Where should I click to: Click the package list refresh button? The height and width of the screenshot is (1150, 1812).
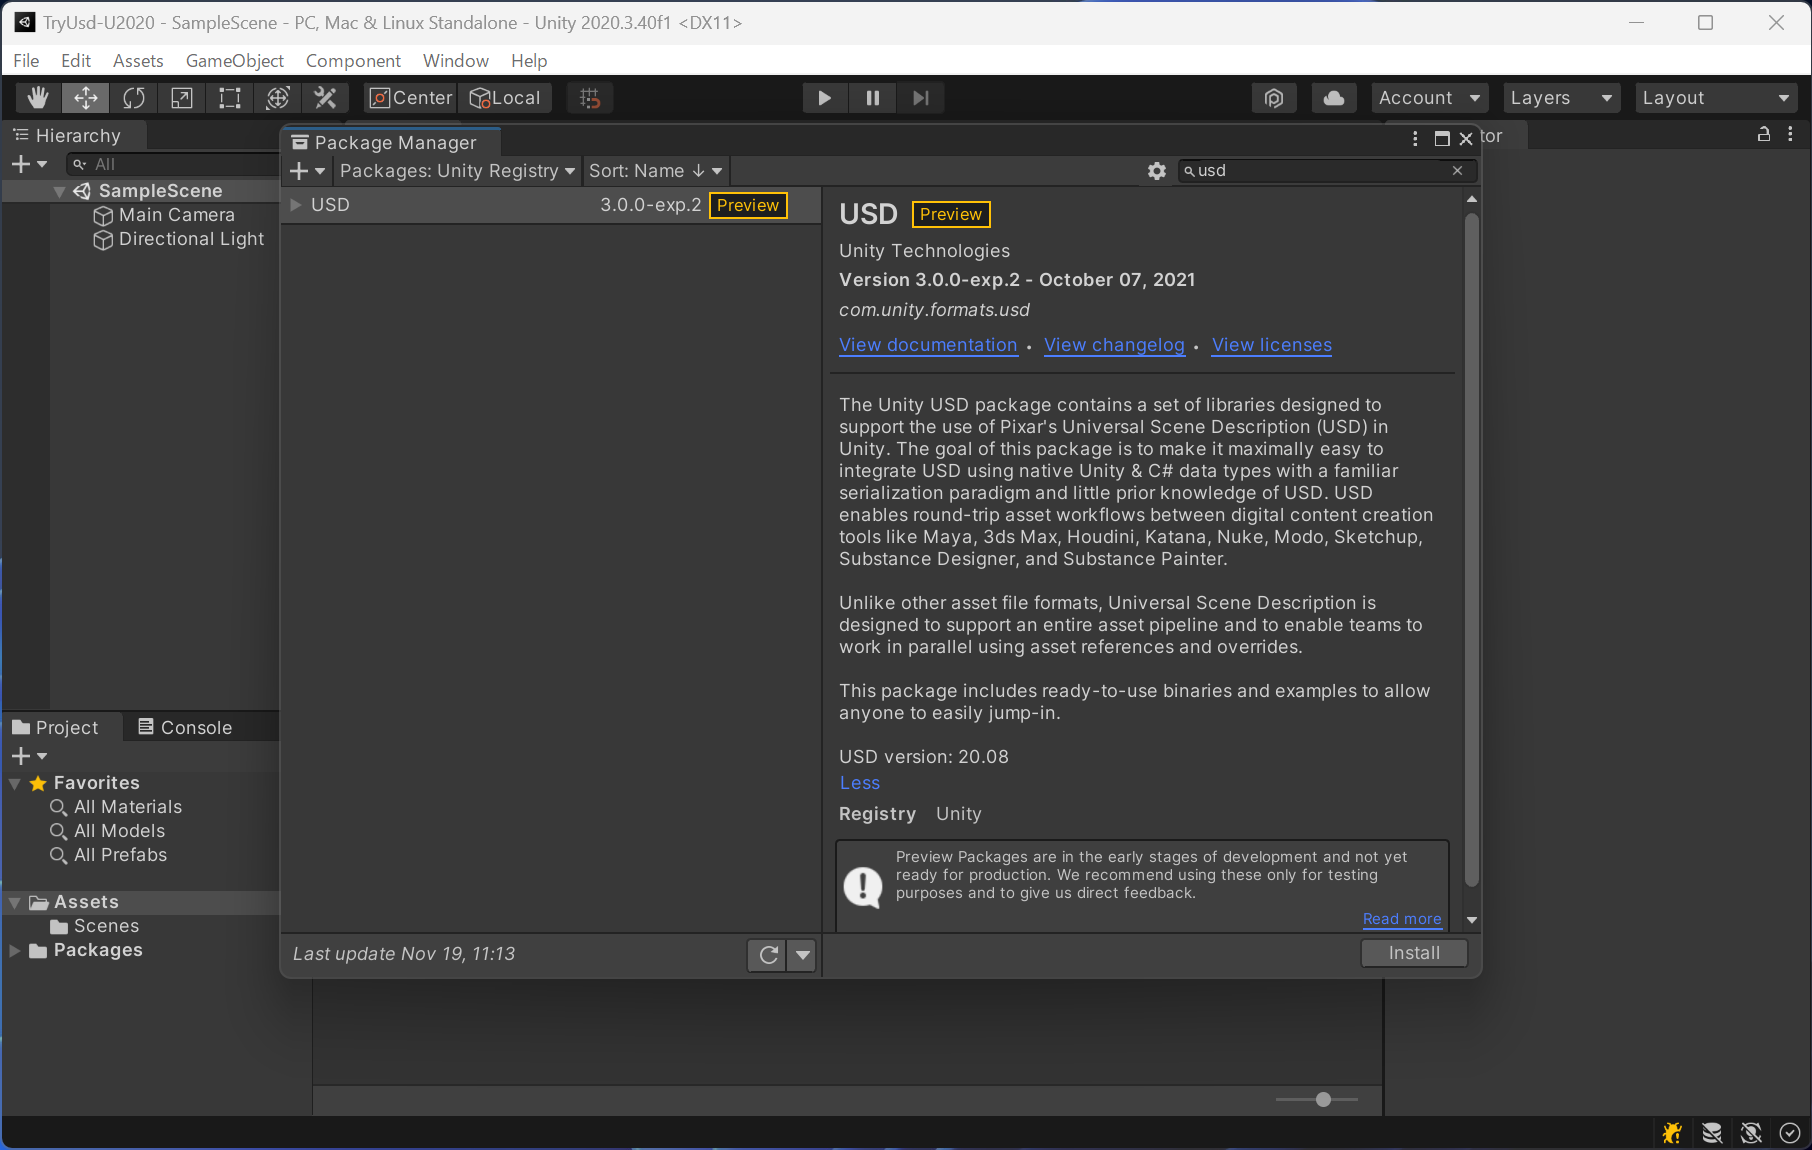pos(768,955)
